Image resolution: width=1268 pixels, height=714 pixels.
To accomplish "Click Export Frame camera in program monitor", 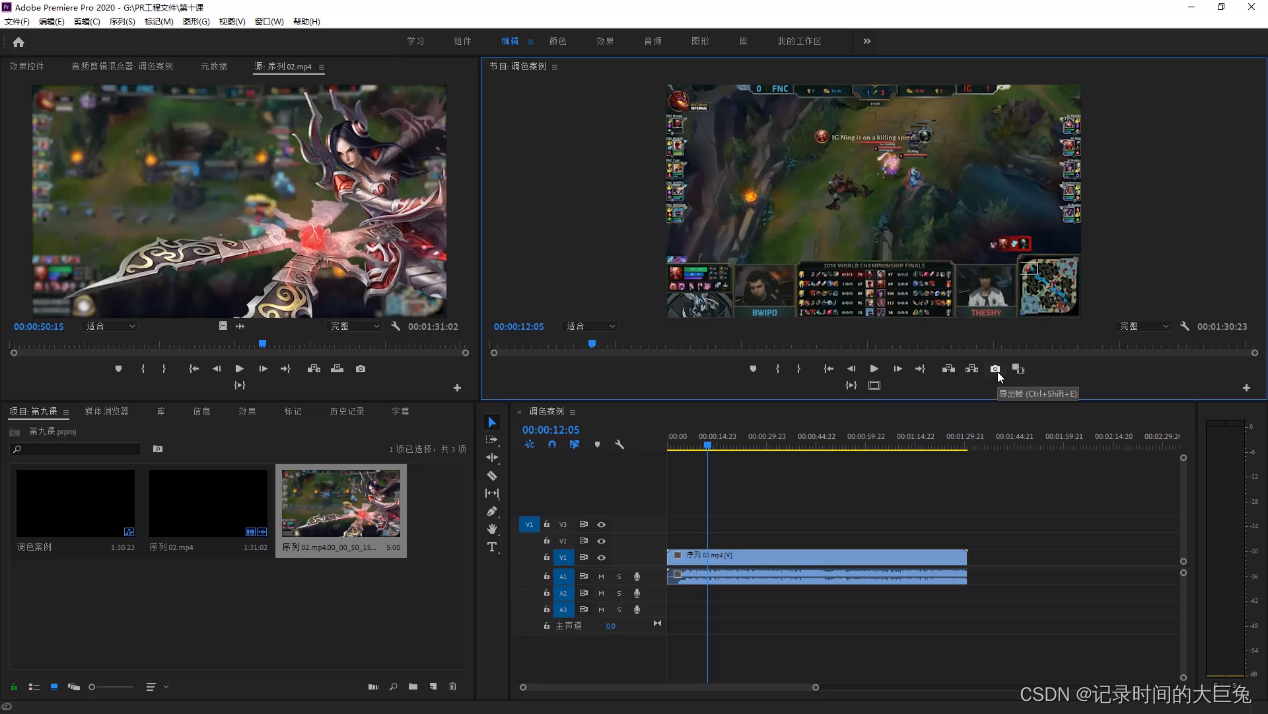I will 995,369.
